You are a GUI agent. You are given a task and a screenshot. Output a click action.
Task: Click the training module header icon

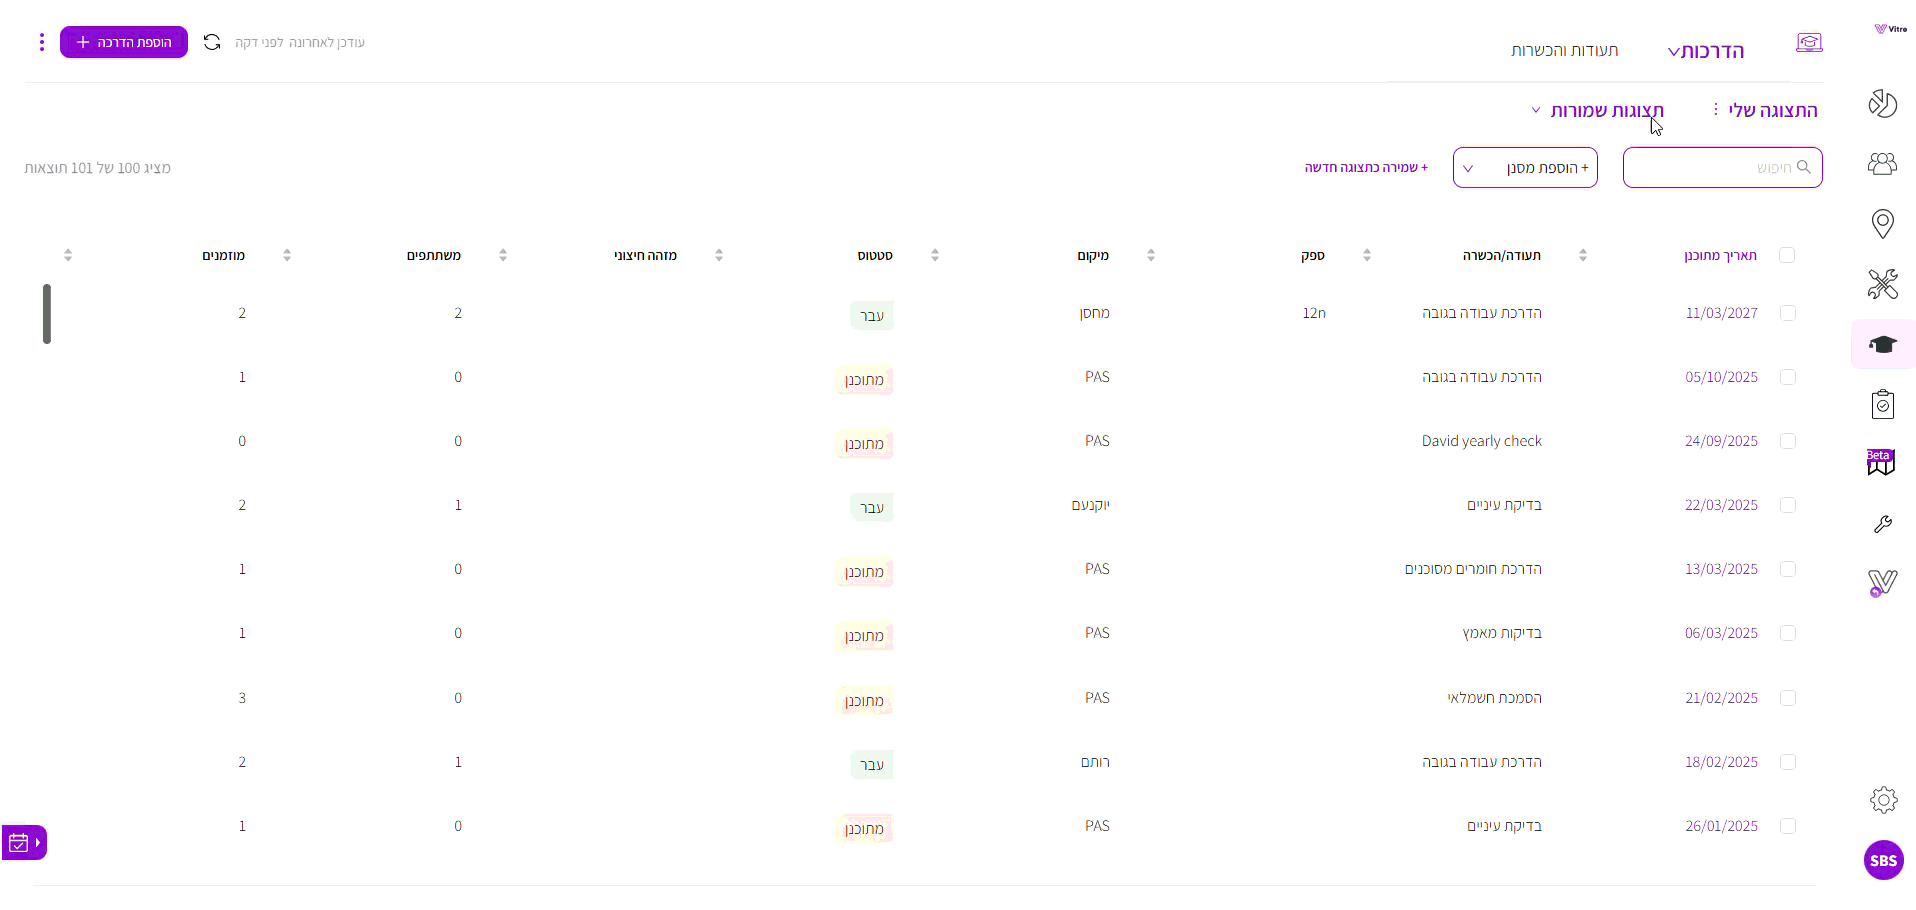[1809, 43]
